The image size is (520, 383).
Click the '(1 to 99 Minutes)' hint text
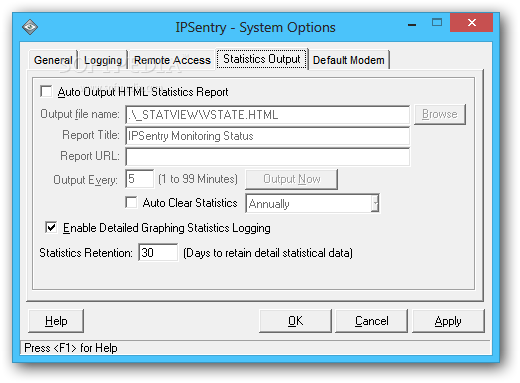(x=198, y=179)
